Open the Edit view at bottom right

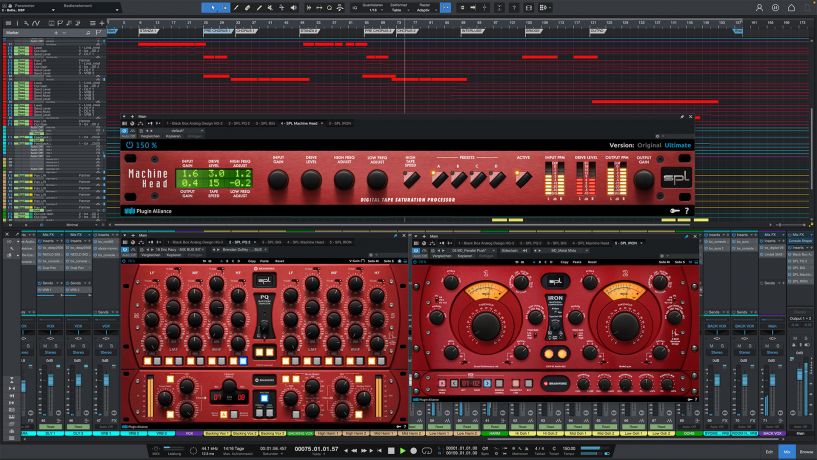[769, 452]
